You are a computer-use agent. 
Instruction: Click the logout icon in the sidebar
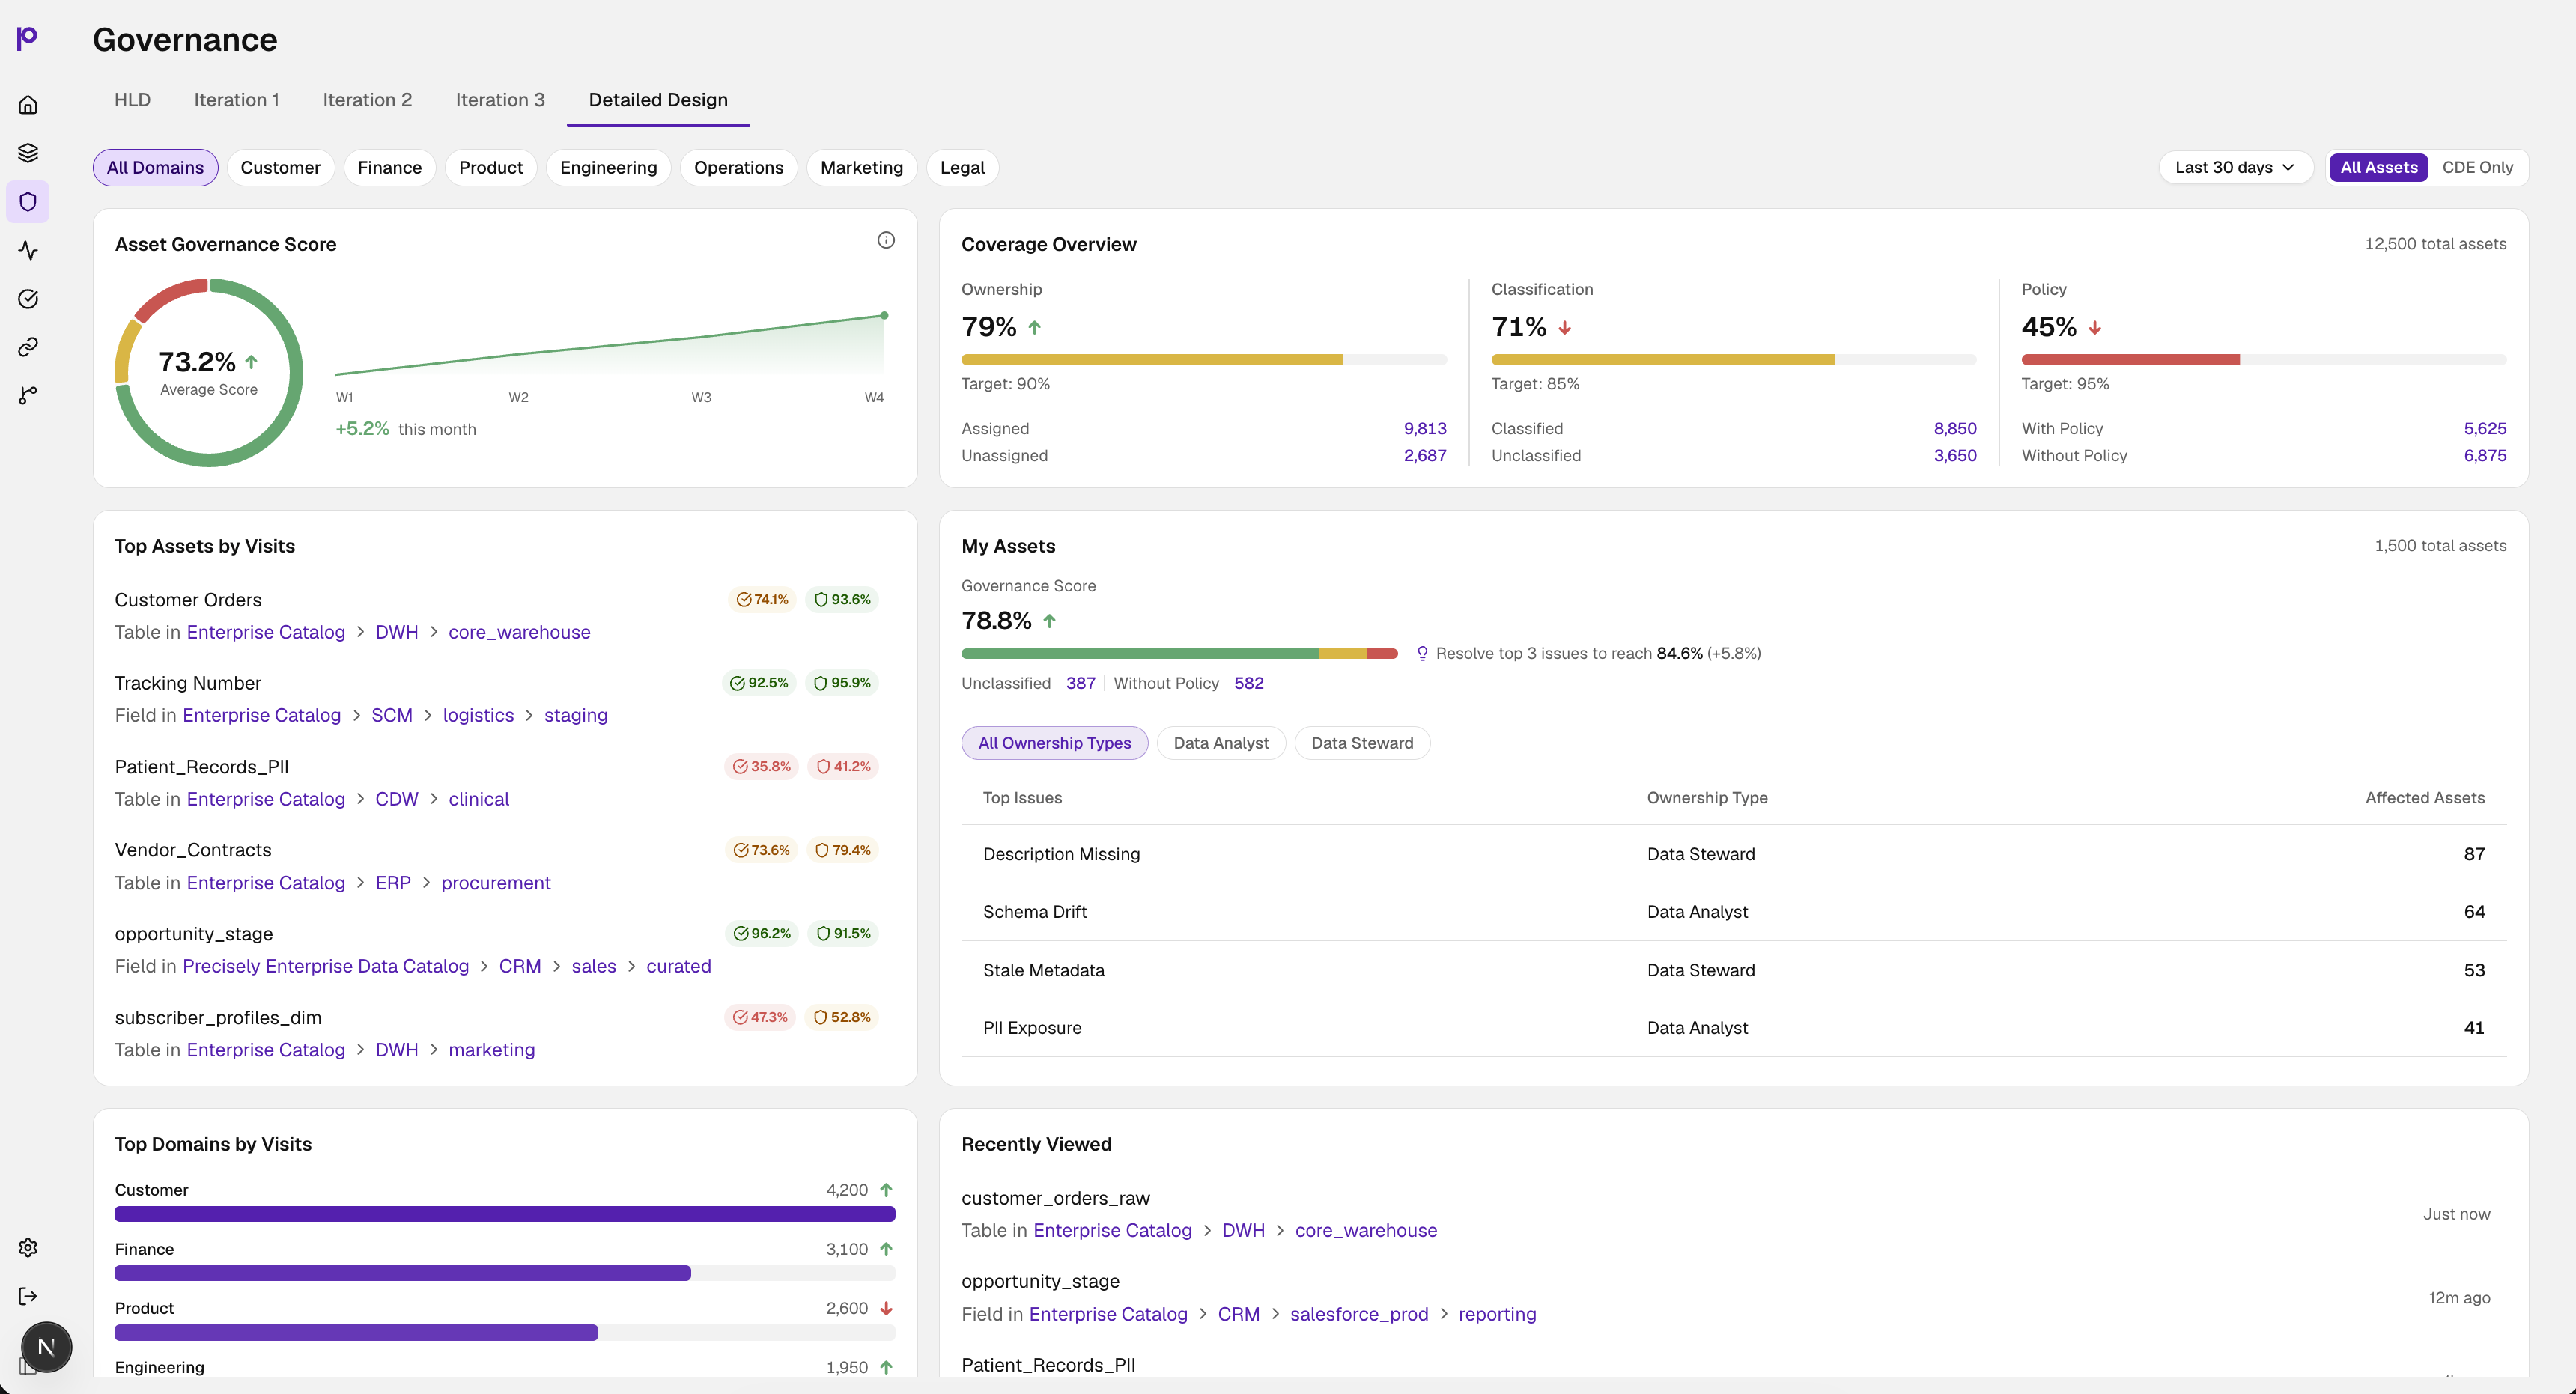coord(28,1296)
